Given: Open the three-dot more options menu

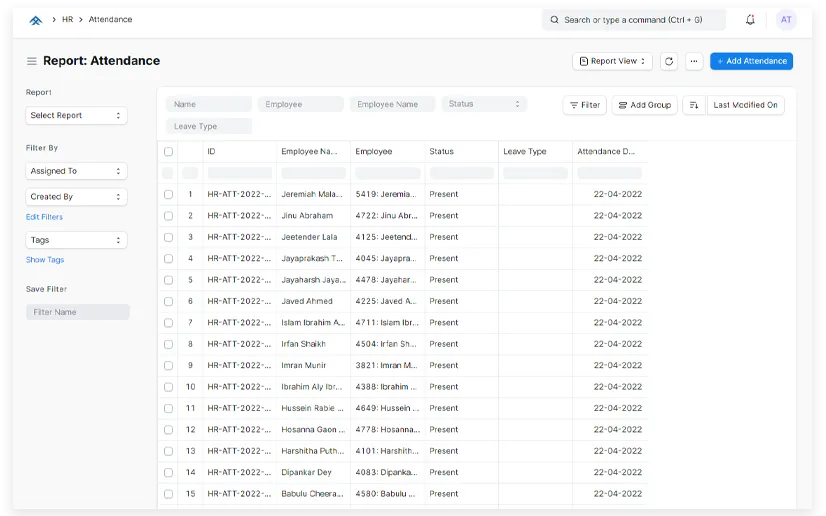Looking at the screenshot, I should (694, 61).
